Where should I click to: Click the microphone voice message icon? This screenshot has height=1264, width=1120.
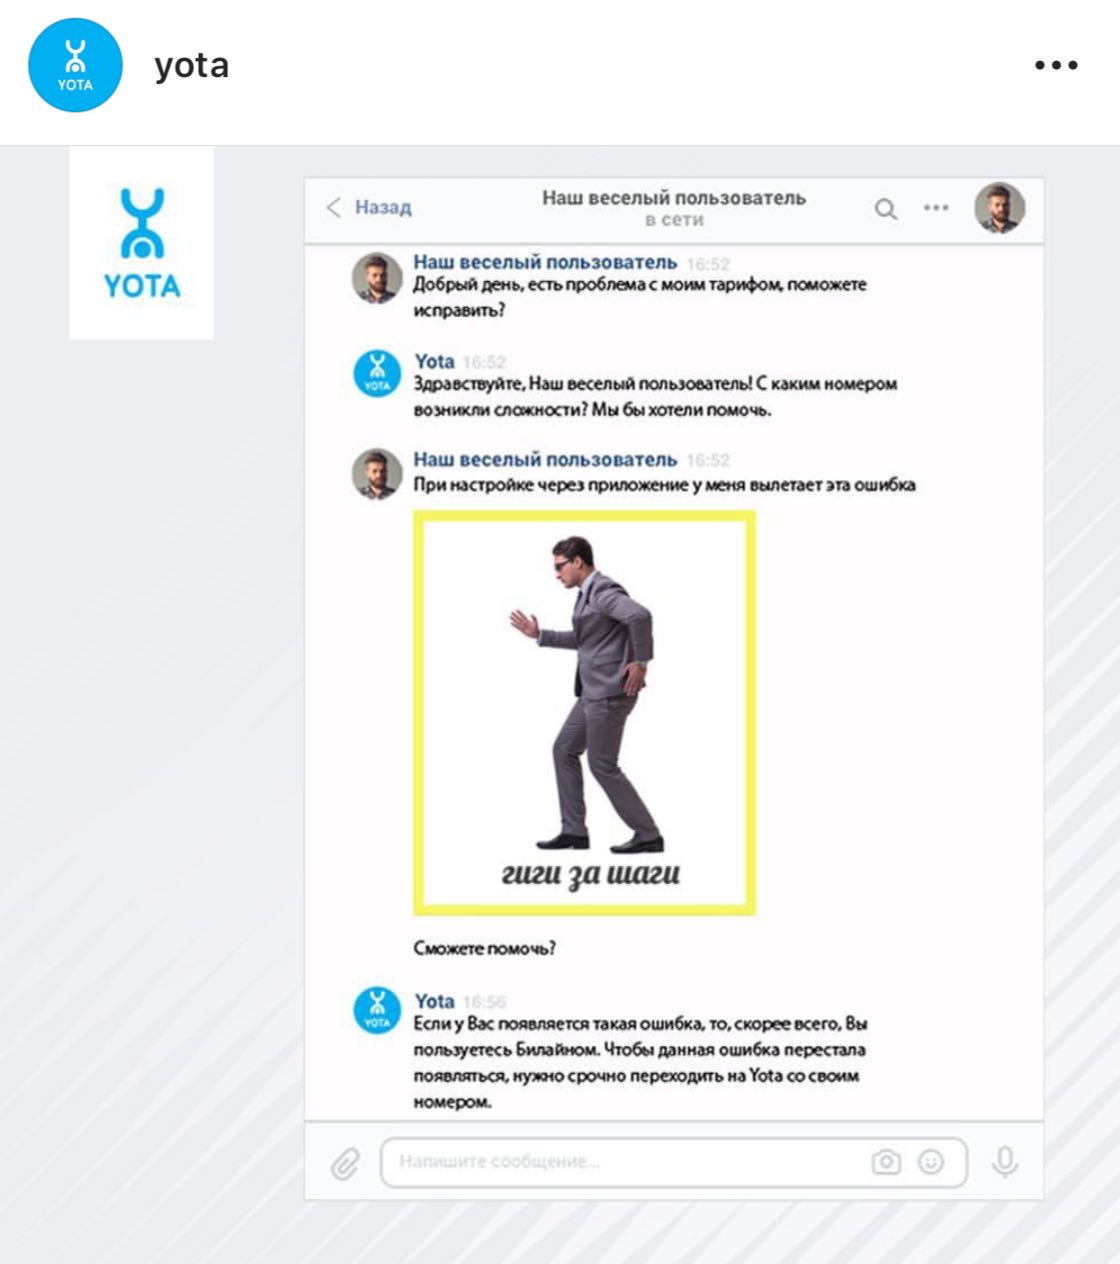(1005, 1162)
